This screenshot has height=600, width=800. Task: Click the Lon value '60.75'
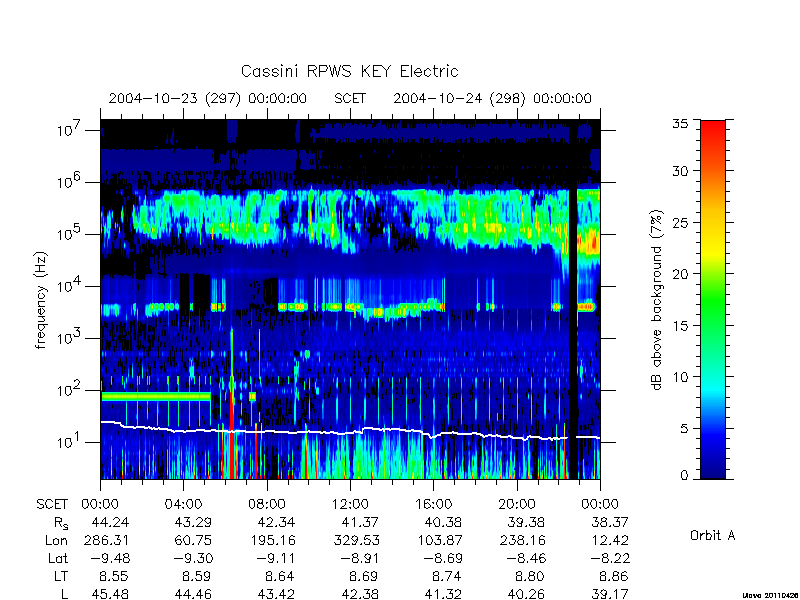point(193,540)
